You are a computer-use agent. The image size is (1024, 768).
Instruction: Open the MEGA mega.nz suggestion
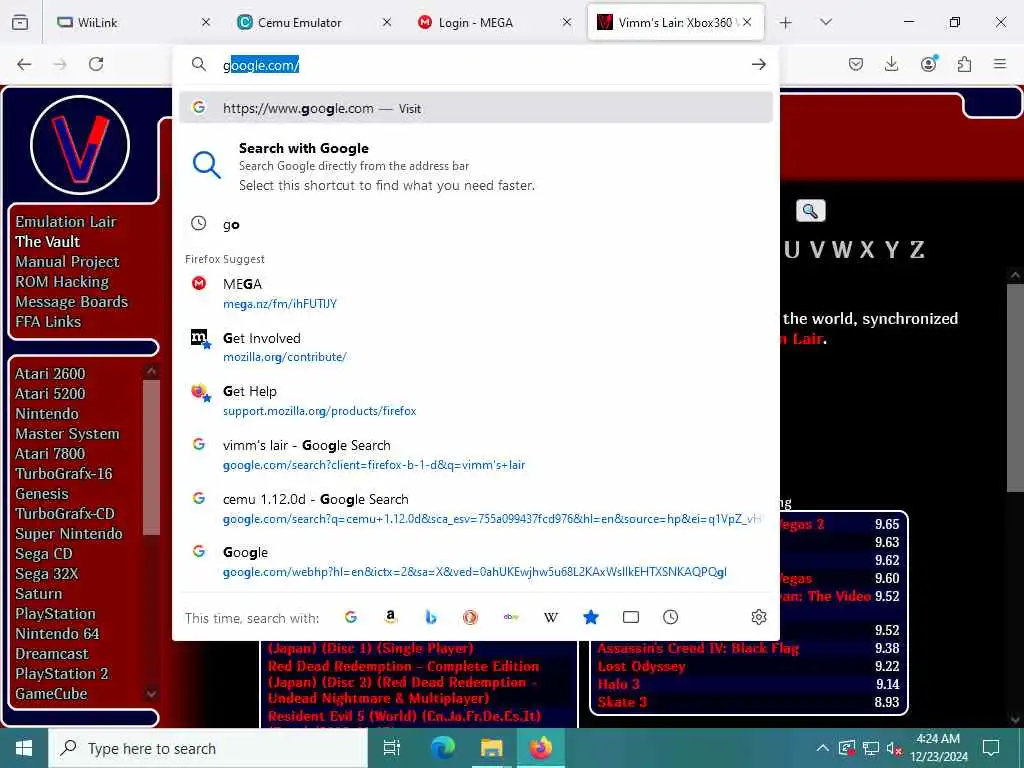tap(475, 293)
